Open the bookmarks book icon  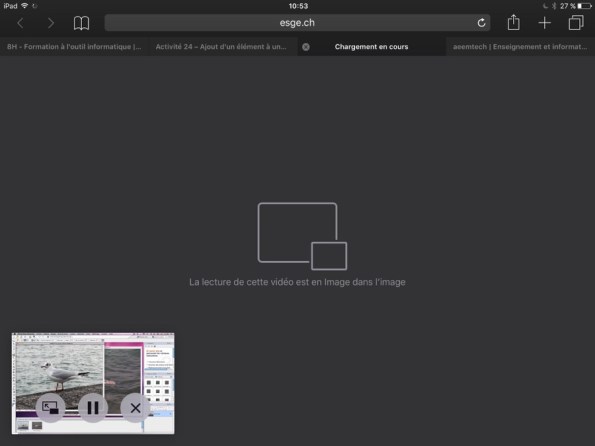point(81,23)
